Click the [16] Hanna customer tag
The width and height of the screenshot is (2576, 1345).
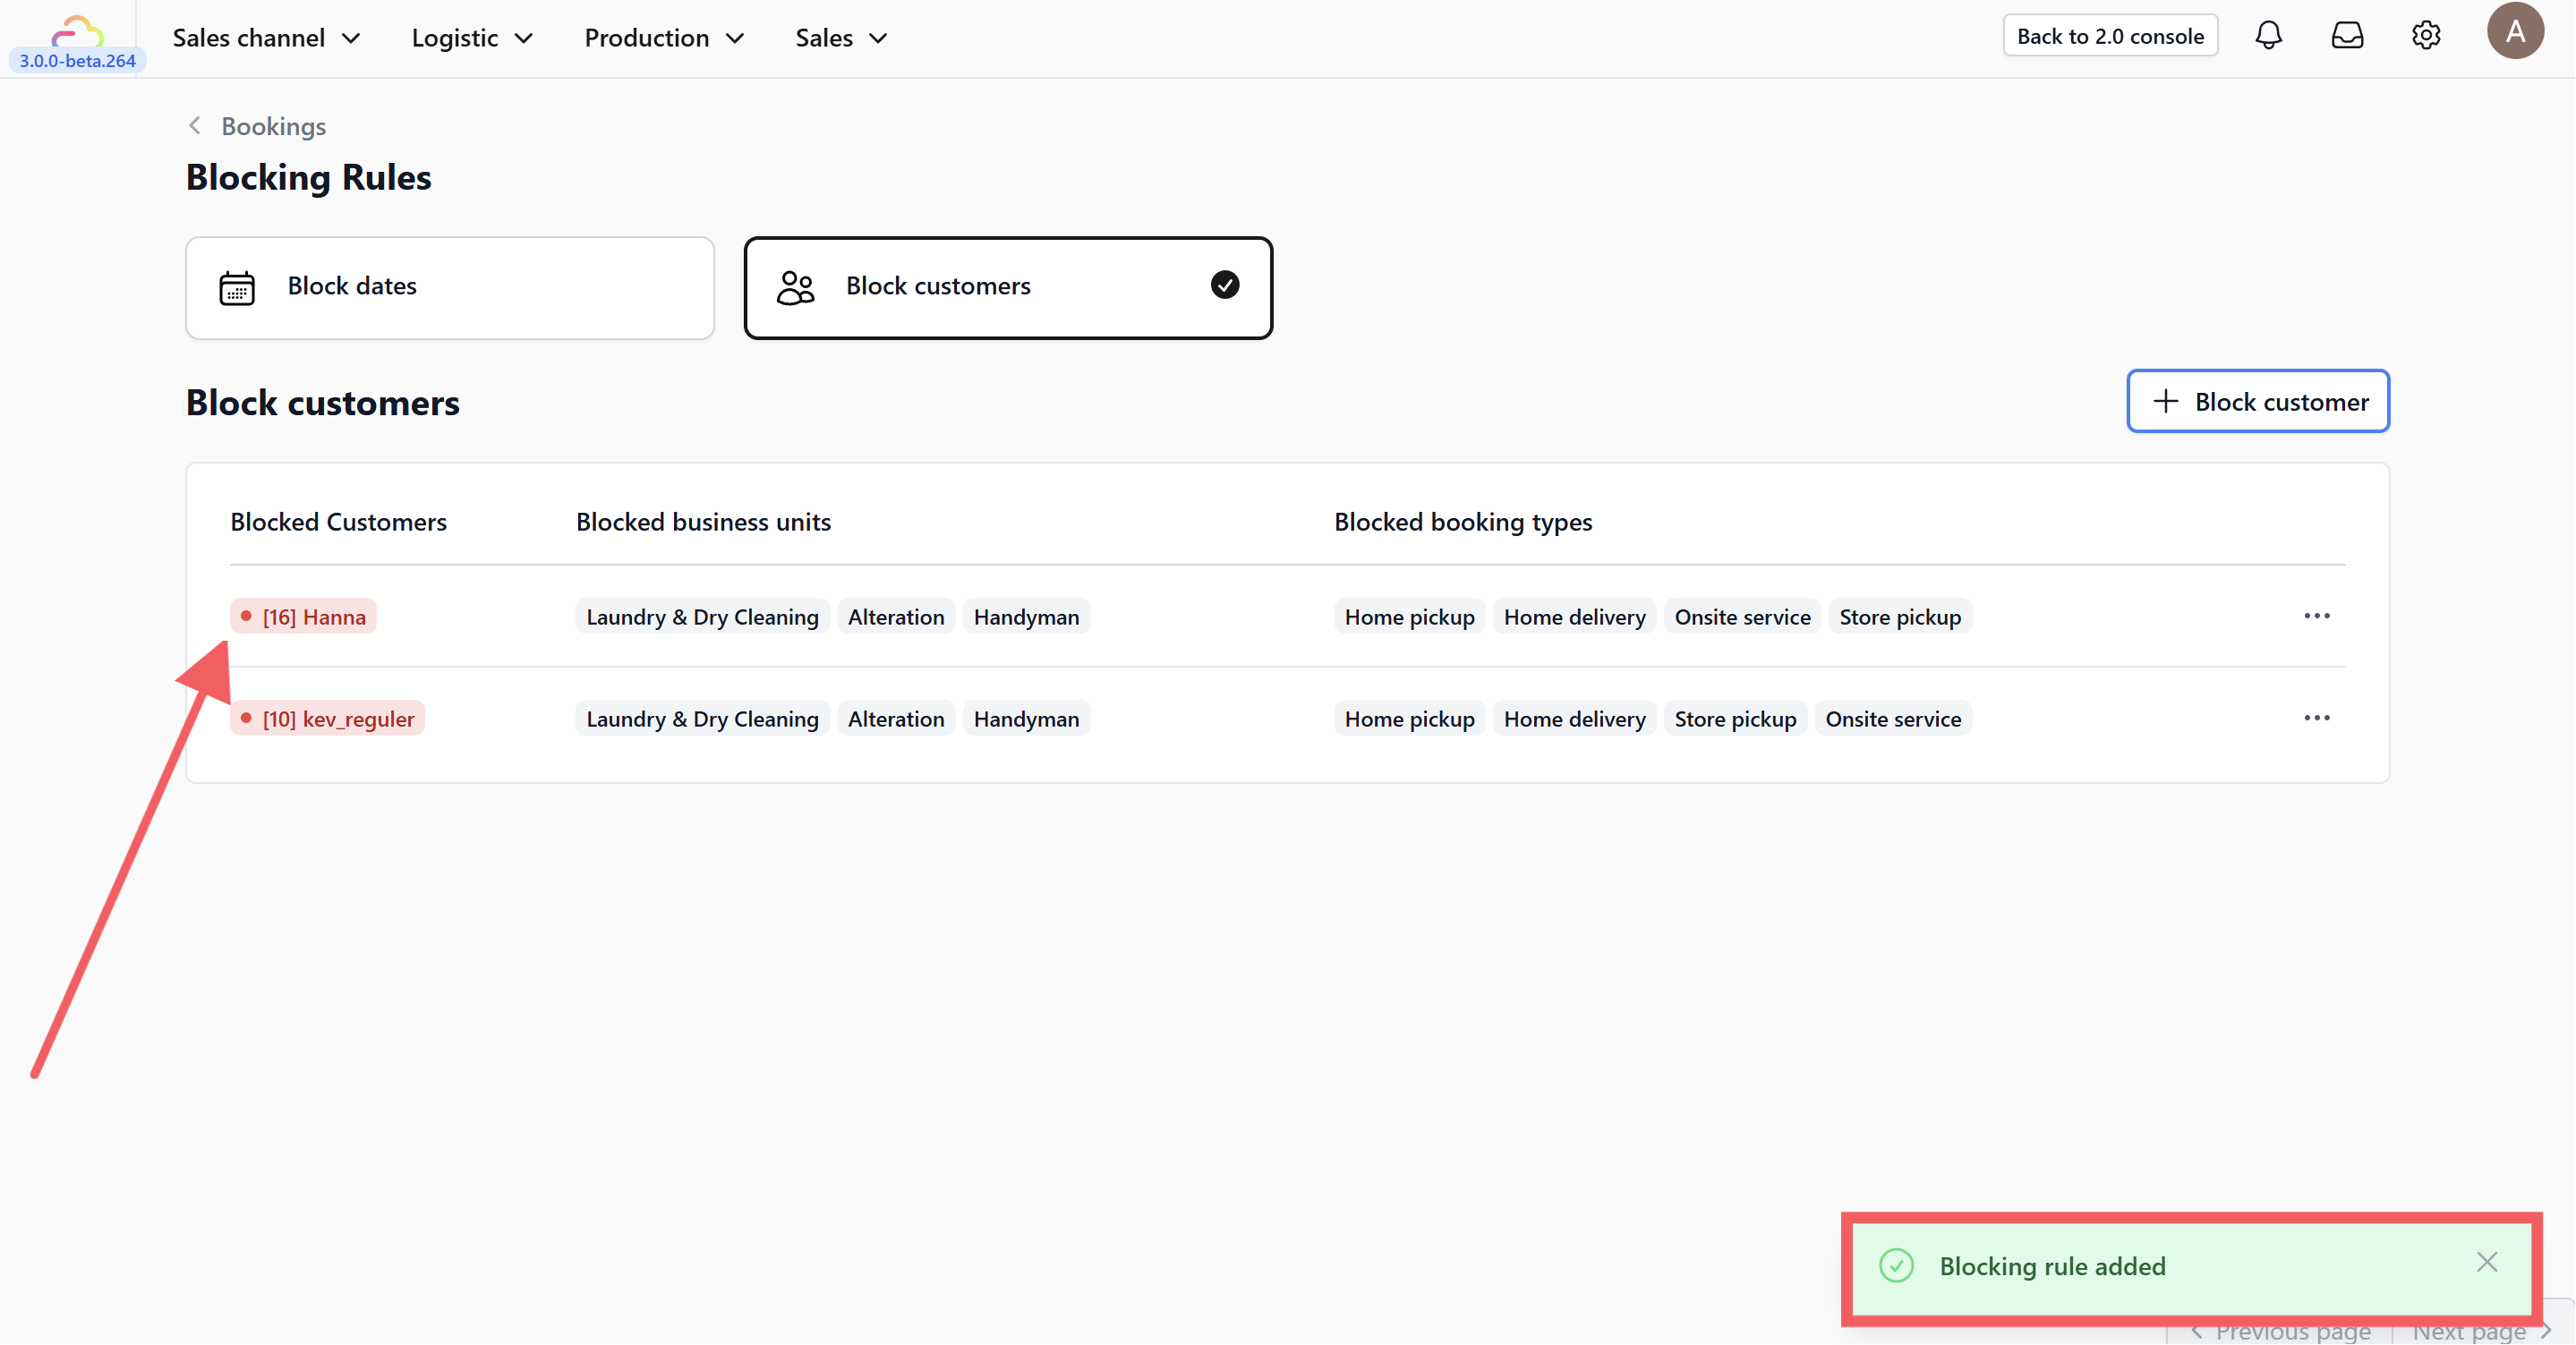303,617
